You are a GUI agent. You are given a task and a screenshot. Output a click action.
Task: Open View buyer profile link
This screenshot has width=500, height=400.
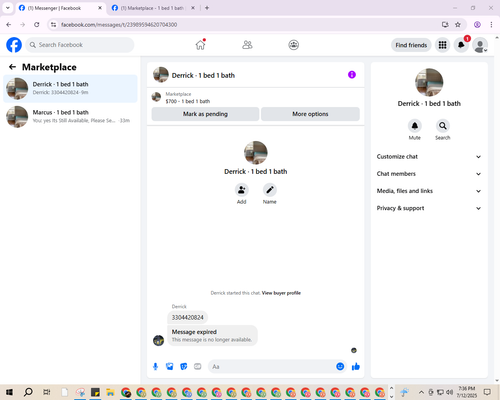coord(281,293)
